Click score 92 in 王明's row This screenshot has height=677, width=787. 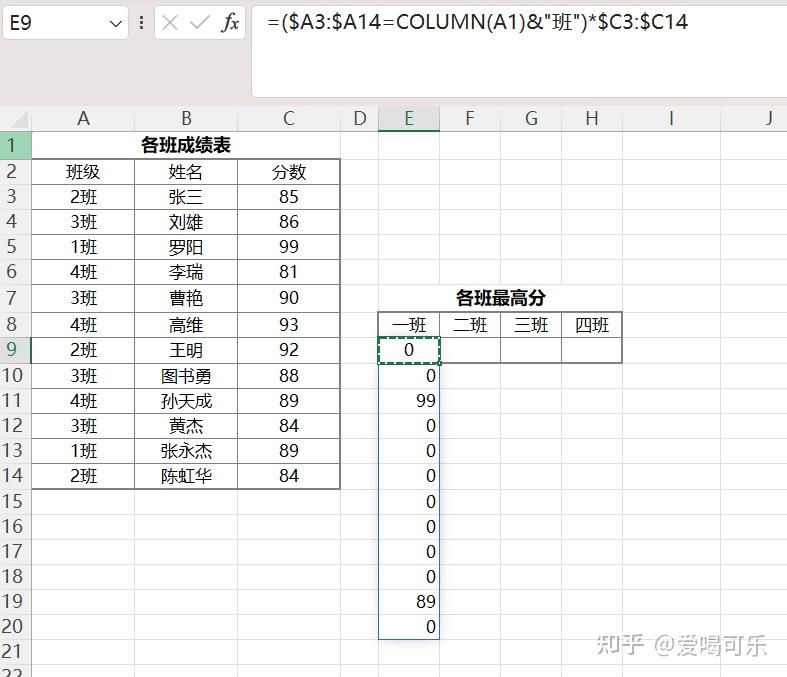click(289, 350)
